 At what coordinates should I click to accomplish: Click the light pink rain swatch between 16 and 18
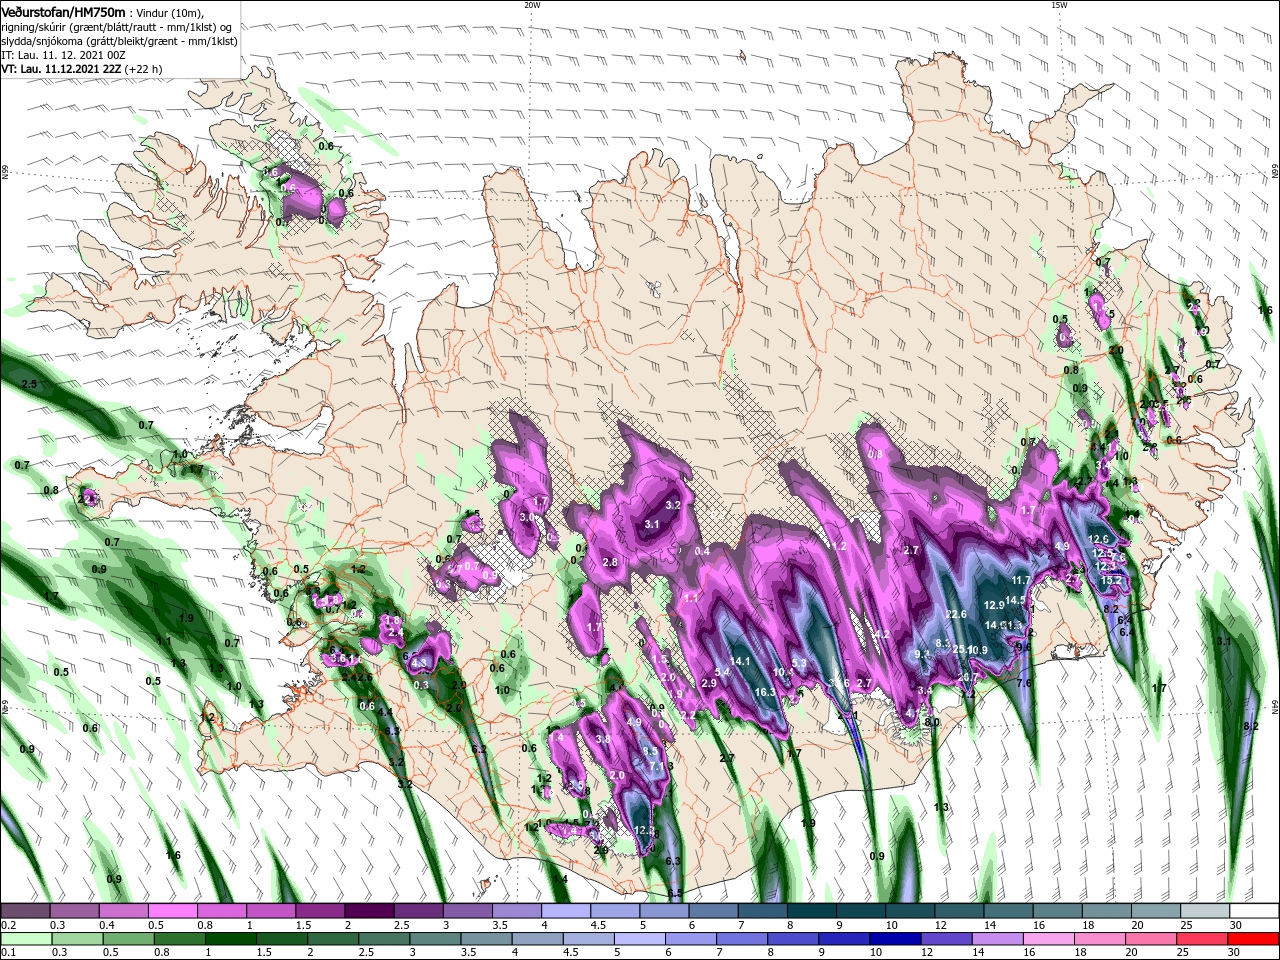1049,939
